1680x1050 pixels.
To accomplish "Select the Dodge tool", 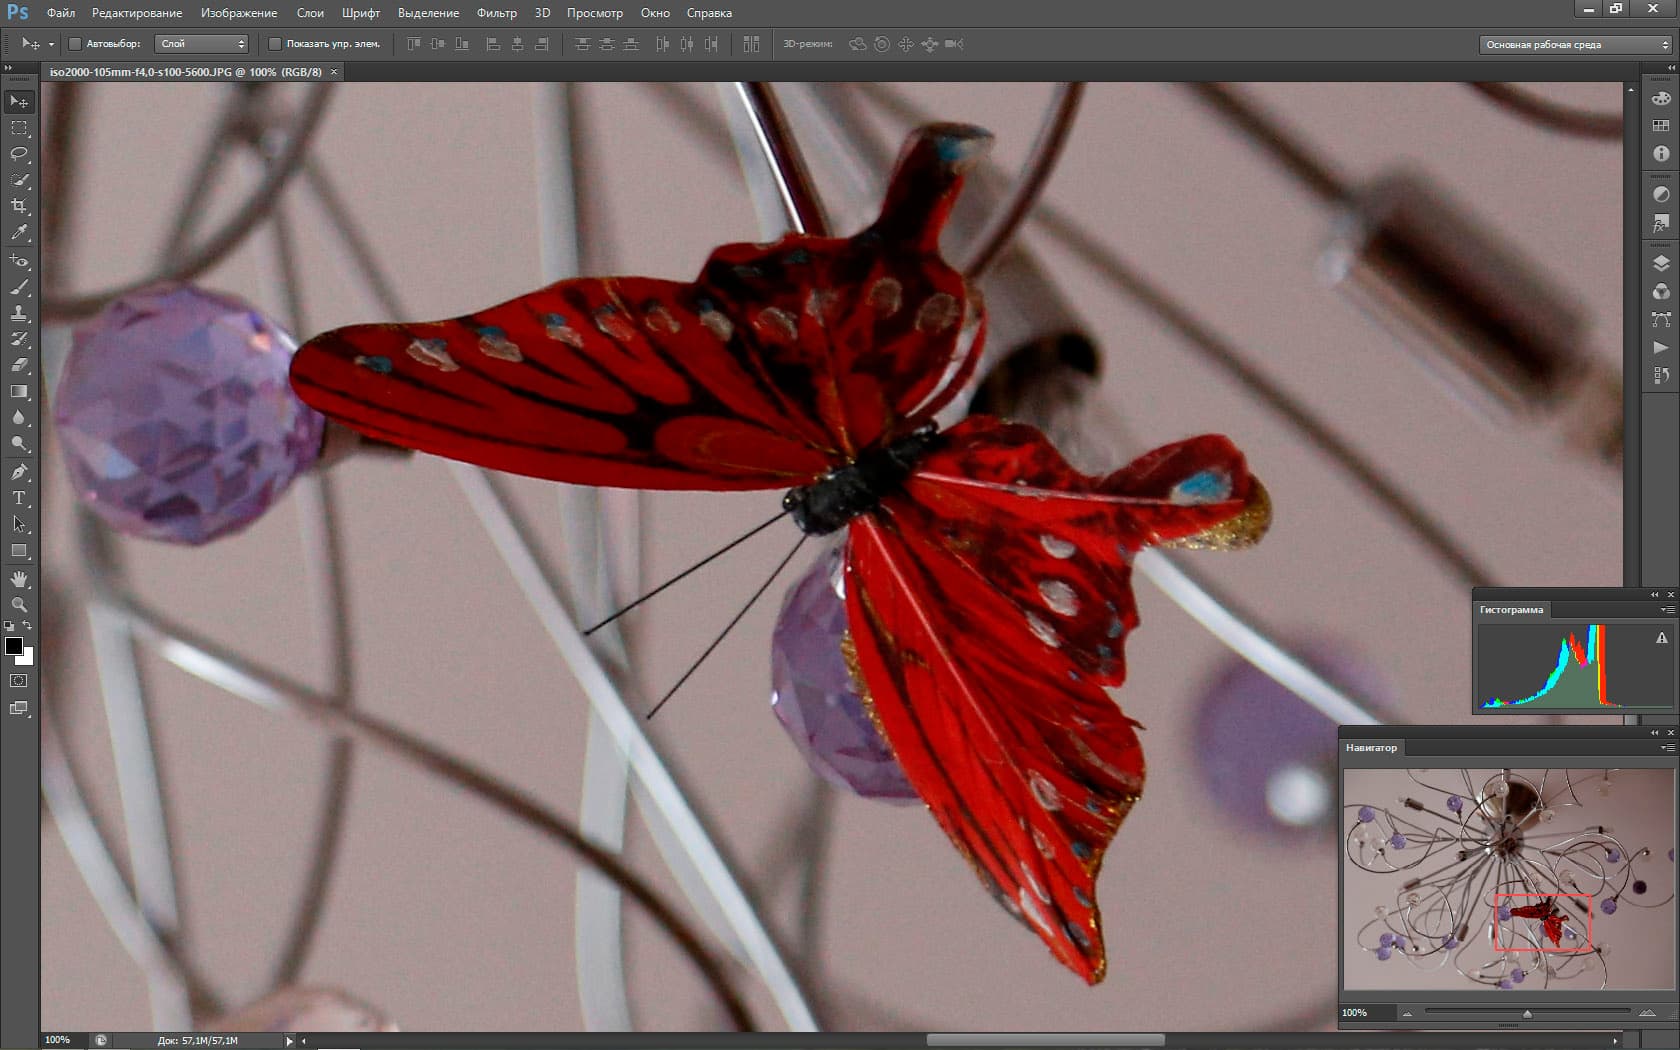I will [x=19, y=443].
